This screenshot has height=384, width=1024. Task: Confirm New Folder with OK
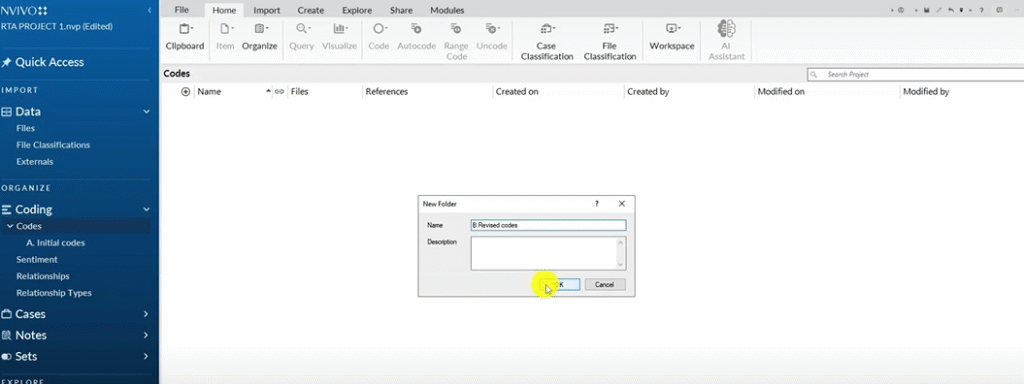pyautogui.click(x=560, y=285)
